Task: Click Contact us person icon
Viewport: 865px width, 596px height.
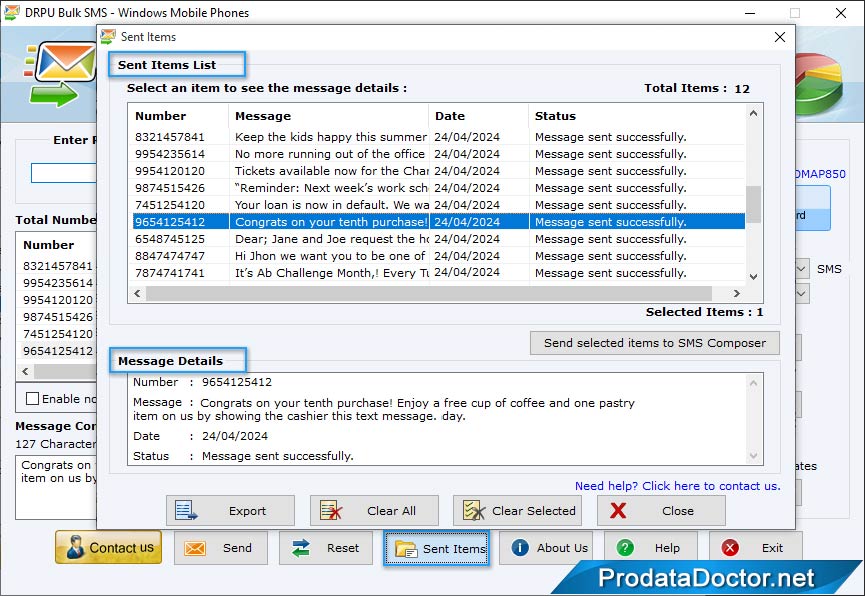Action: tap(75, 547)
